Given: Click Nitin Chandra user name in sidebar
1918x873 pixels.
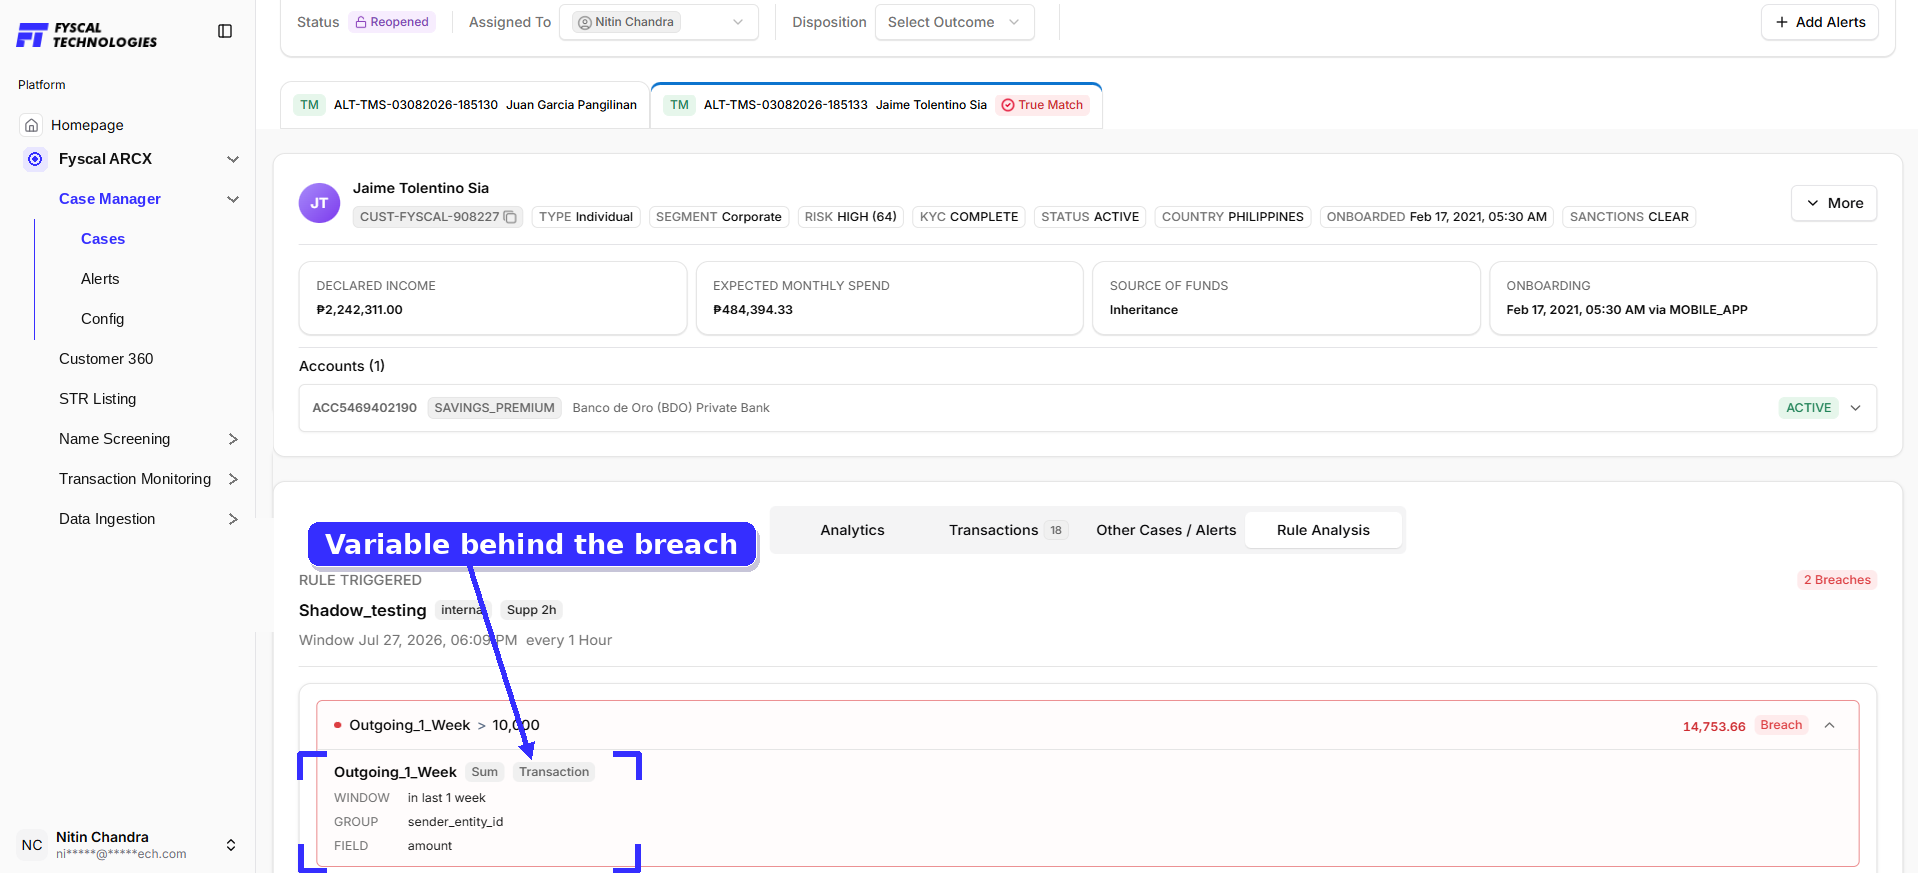Looking at the screenshot, I should click(102, 837).
